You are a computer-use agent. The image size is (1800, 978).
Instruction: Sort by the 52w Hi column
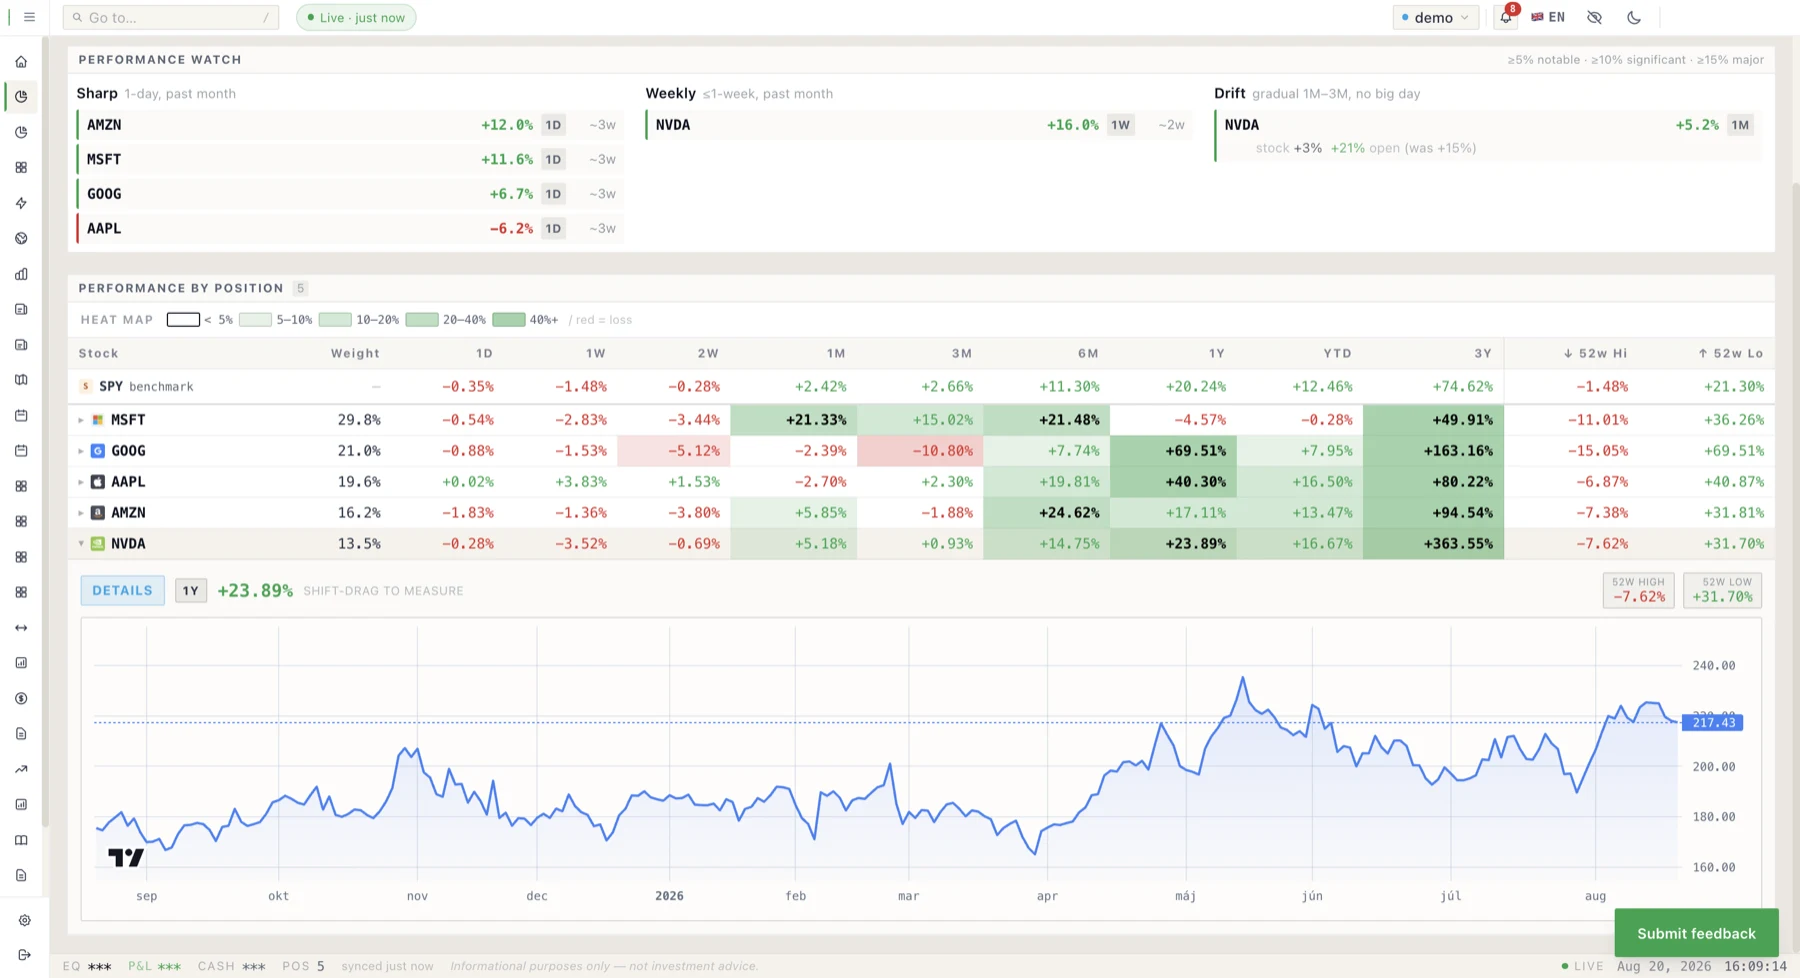pyautogui.click(x=1595, y=353)
